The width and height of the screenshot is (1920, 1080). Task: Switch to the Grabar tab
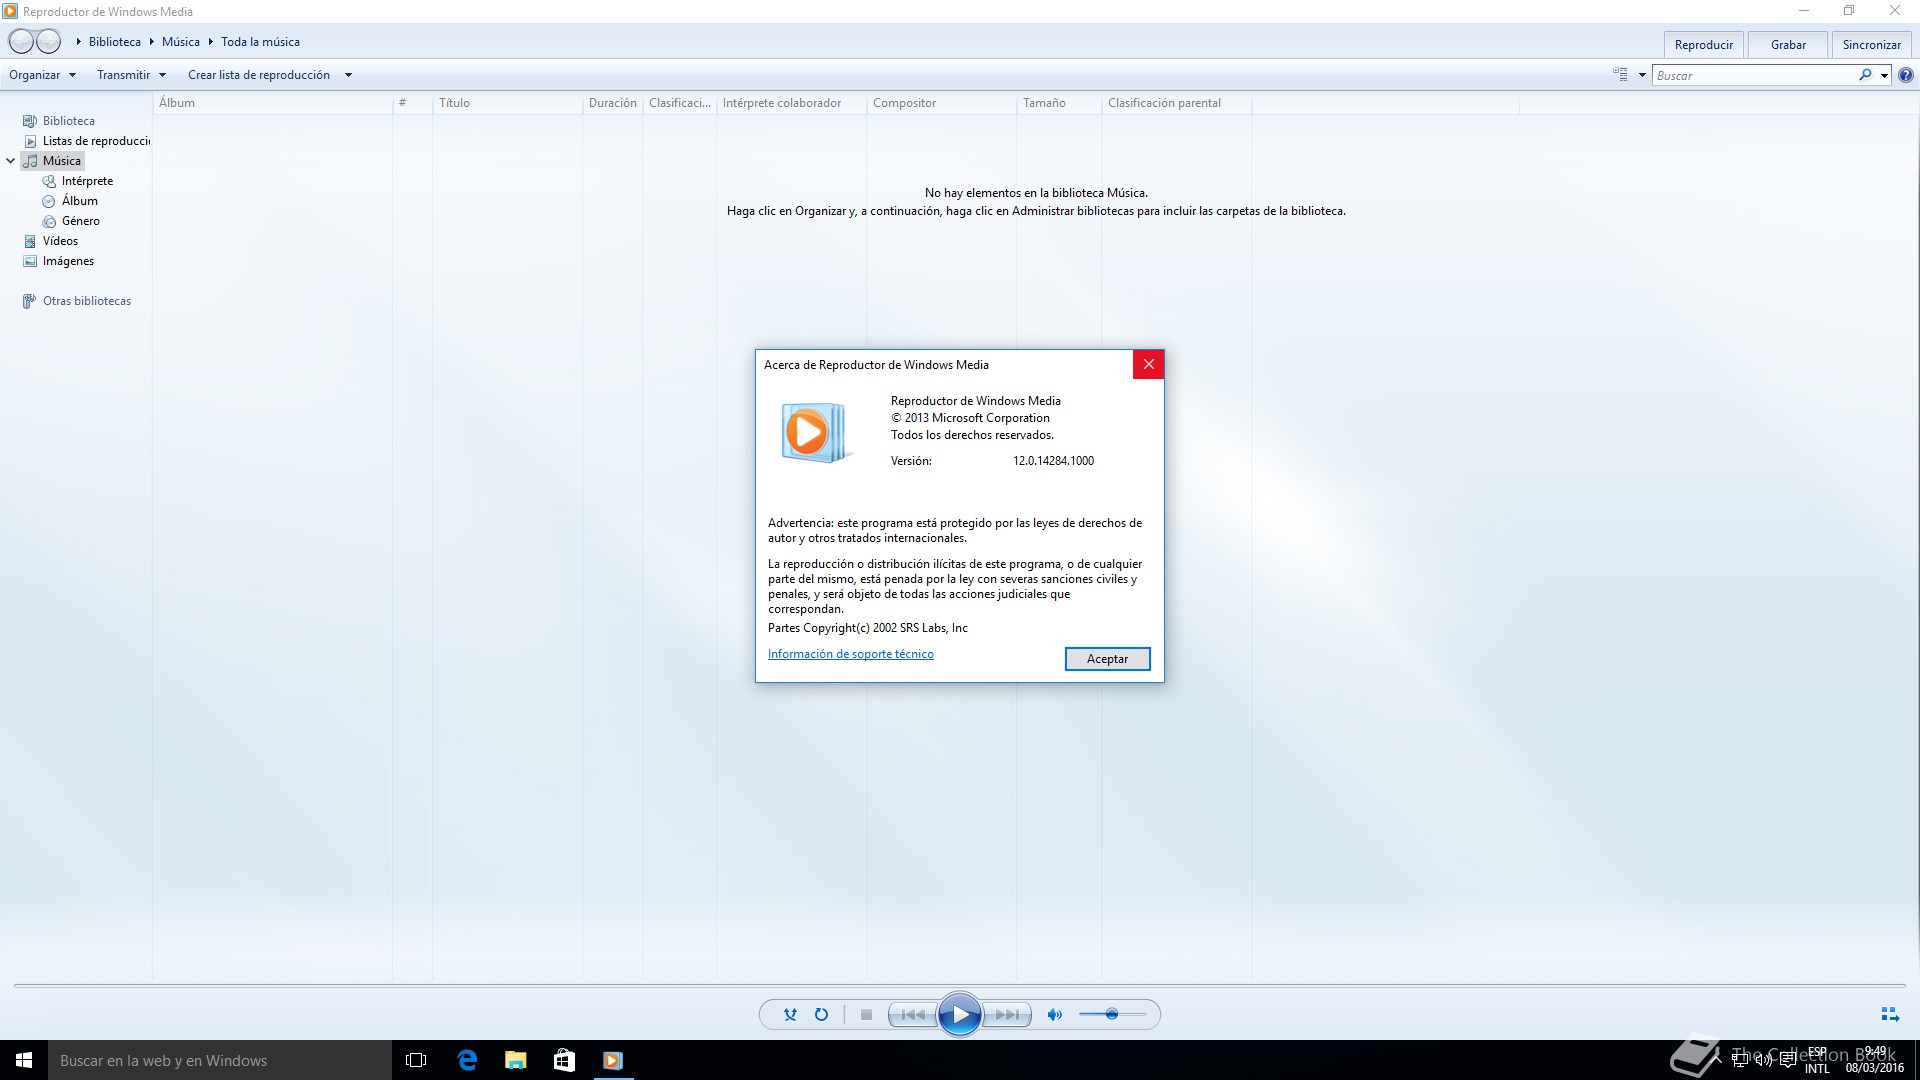1788,45
